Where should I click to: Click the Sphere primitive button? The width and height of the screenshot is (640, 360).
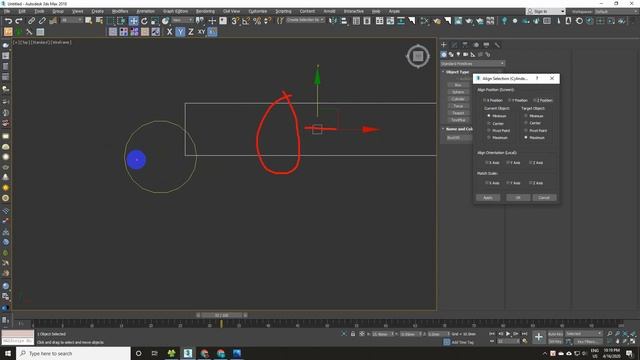coord(458,92)
